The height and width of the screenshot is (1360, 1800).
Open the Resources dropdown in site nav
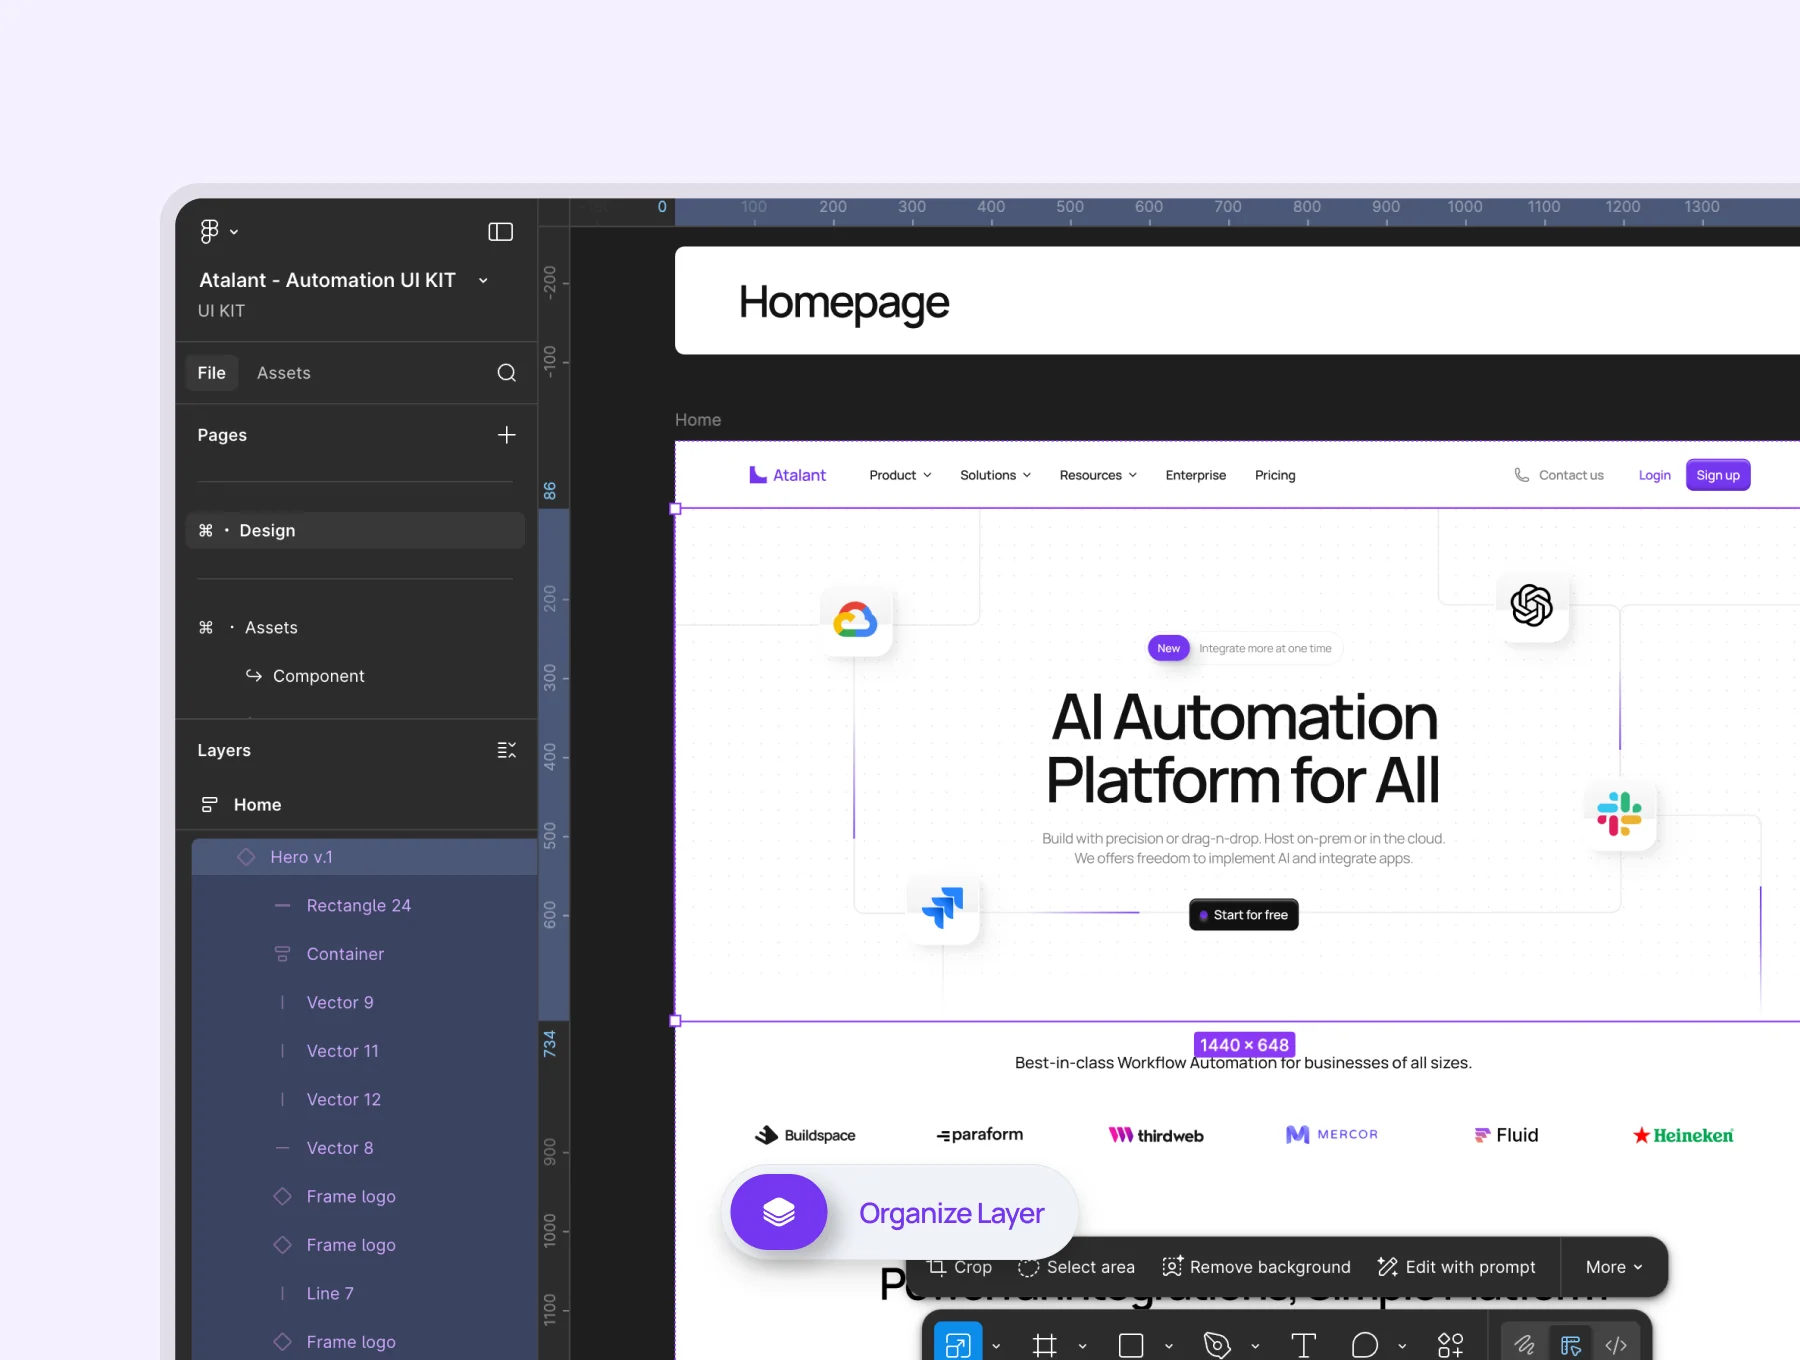[x=1098, y=475]
